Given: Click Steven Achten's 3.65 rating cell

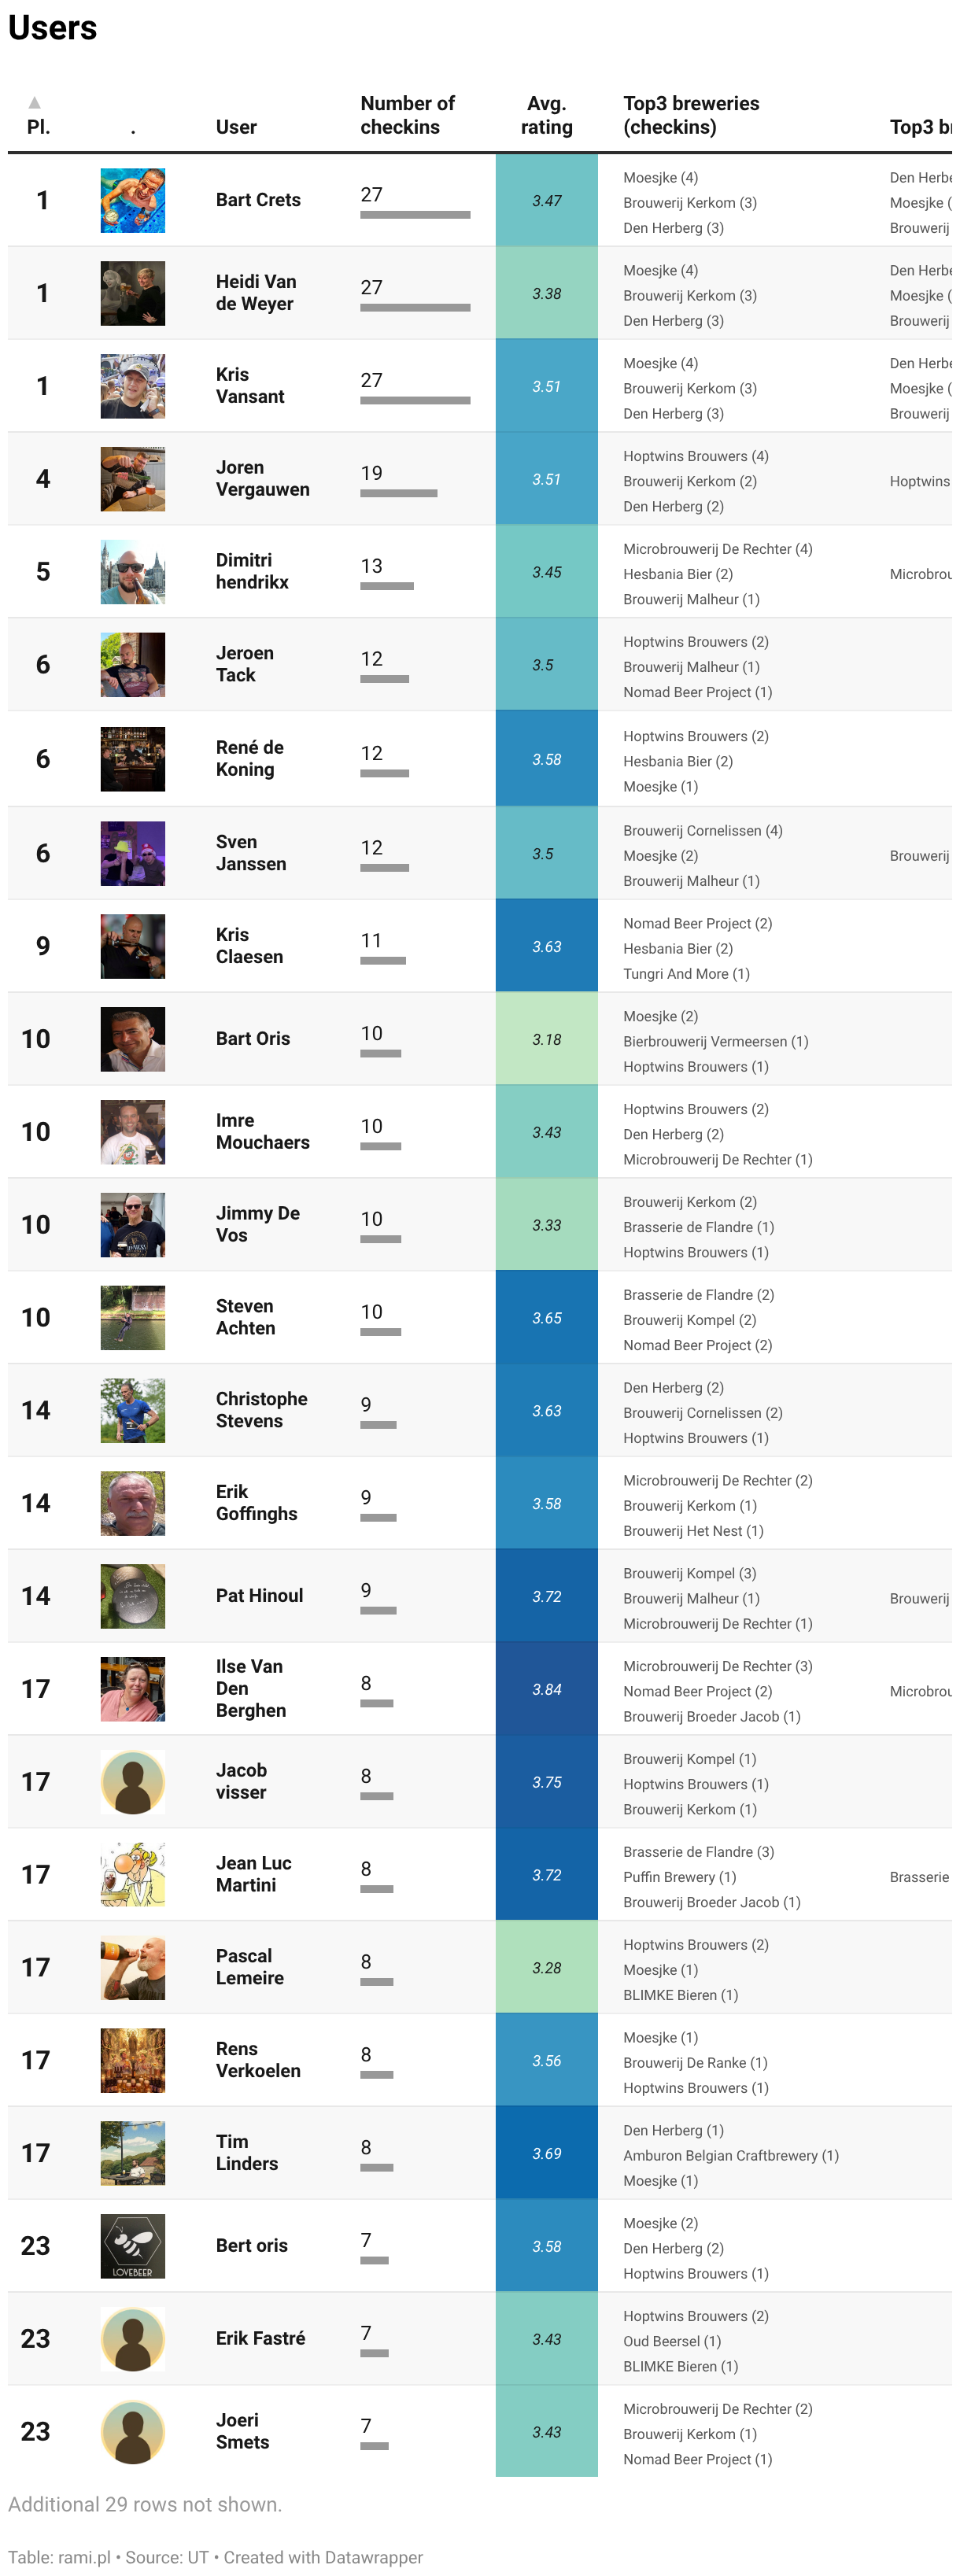Looking at the screenshot, I should coord(546,1317).
